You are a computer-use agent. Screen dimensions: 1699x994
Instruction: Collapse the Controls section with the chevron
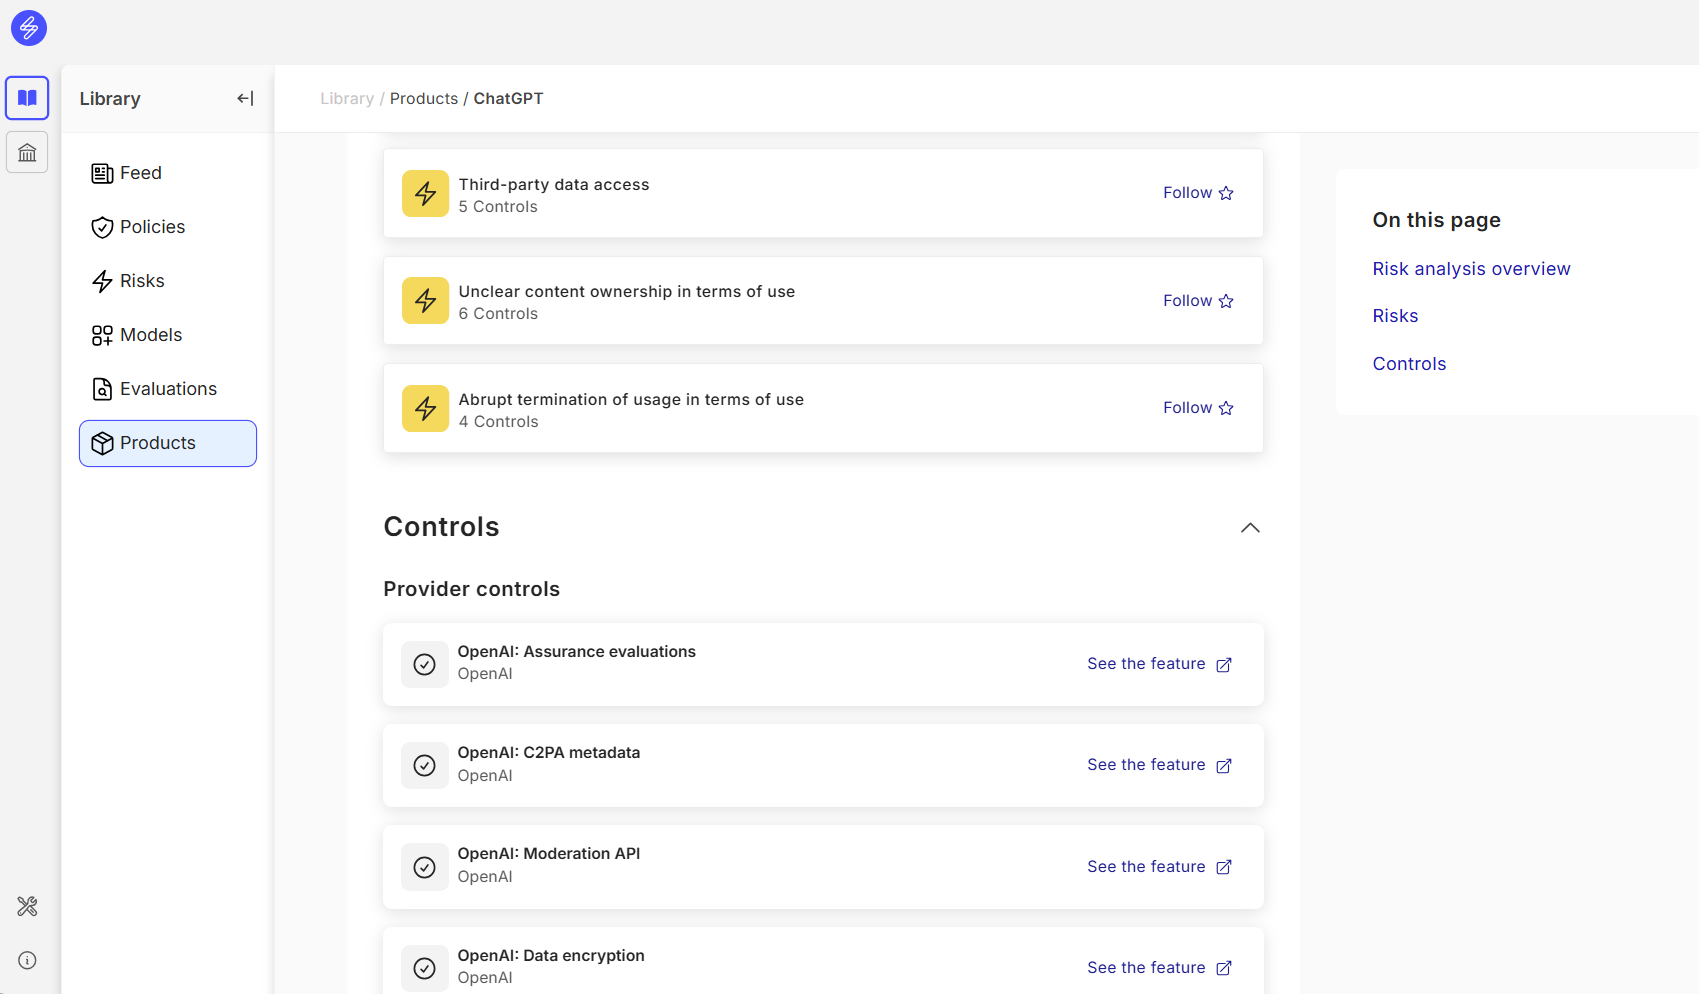point(1249,528)
